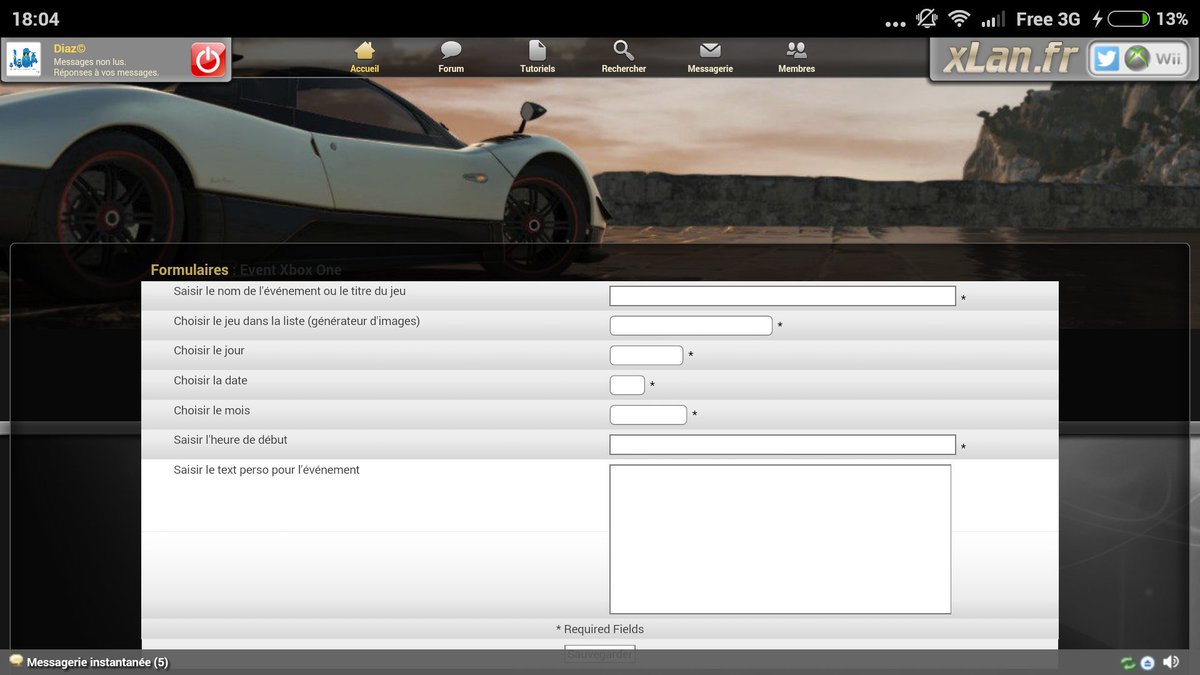Open 'Réponses à vos messages.' link

point(106,73)
